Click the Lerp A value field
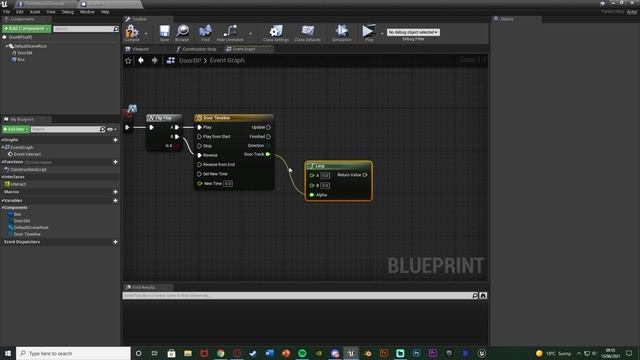Viewport: 640px width, 360px height. pos(325,176)
